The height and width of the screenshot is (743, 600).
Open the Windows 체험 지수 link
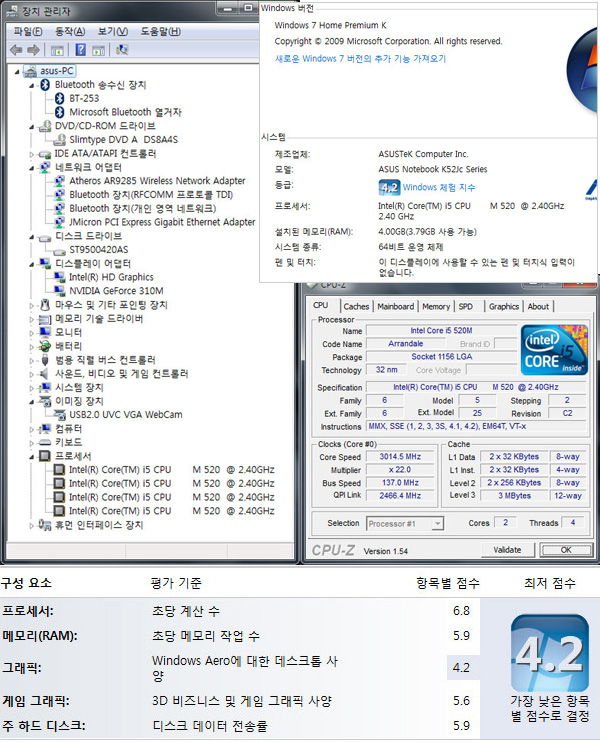pyautogui.click(x=439, y=187)
